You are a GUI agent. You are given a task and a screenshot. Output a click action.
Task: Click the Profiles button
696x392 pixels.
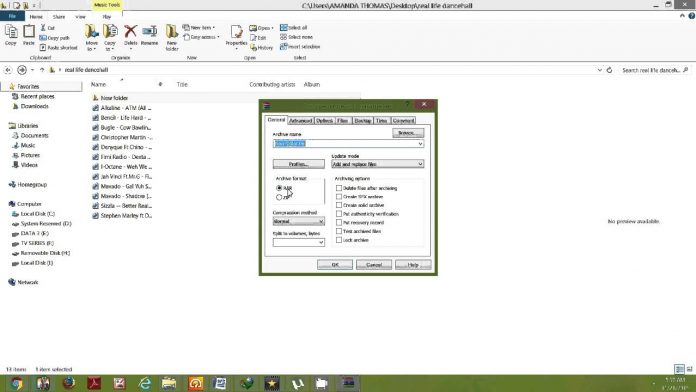(x=298, y=164)
